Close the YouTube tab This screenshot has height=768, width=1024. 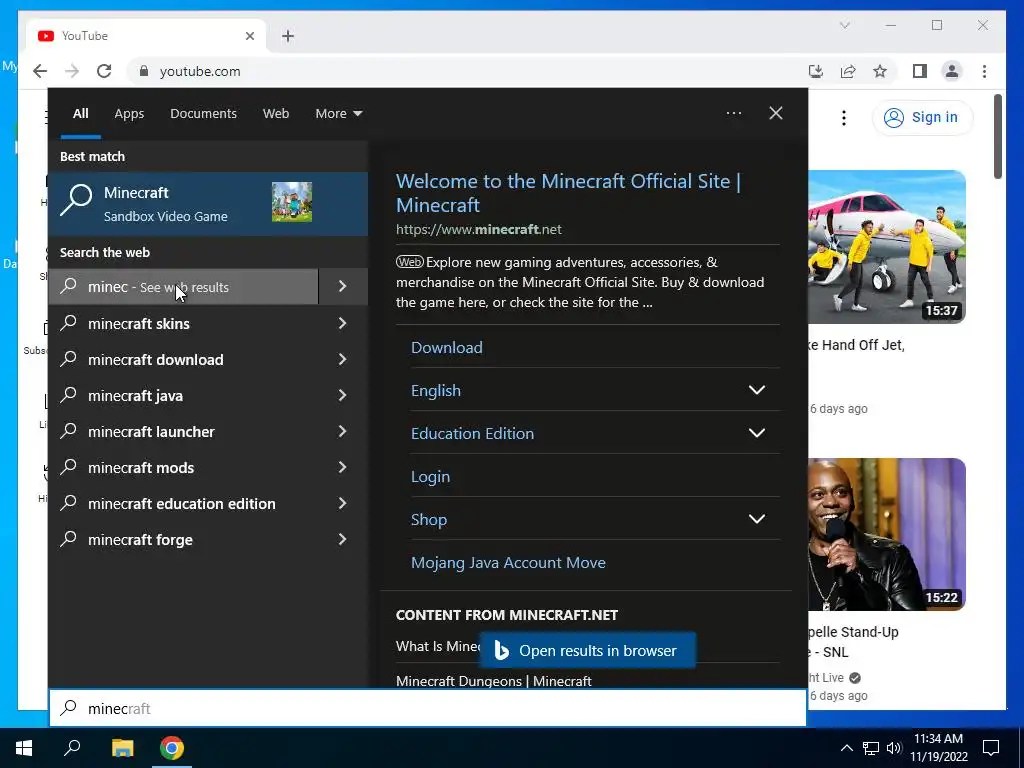[249, 36]
